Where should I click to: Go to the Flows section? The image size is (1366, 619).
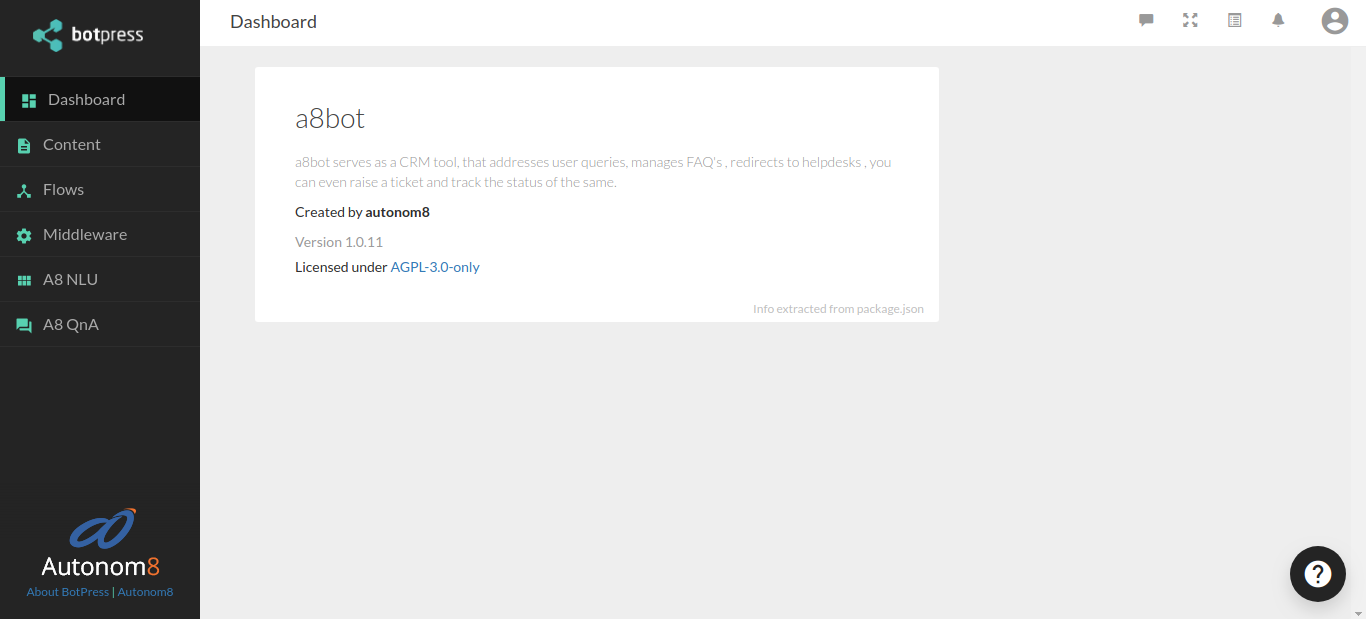(100, 189)
